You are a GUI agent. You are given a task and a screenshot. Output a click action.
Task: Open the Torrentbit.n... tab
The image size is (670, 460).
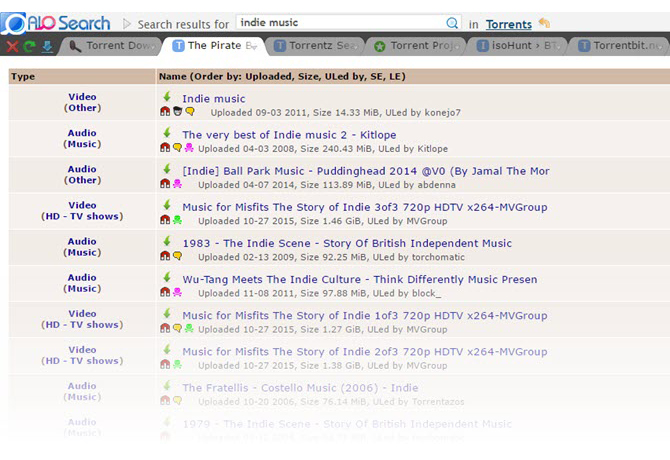620,46
